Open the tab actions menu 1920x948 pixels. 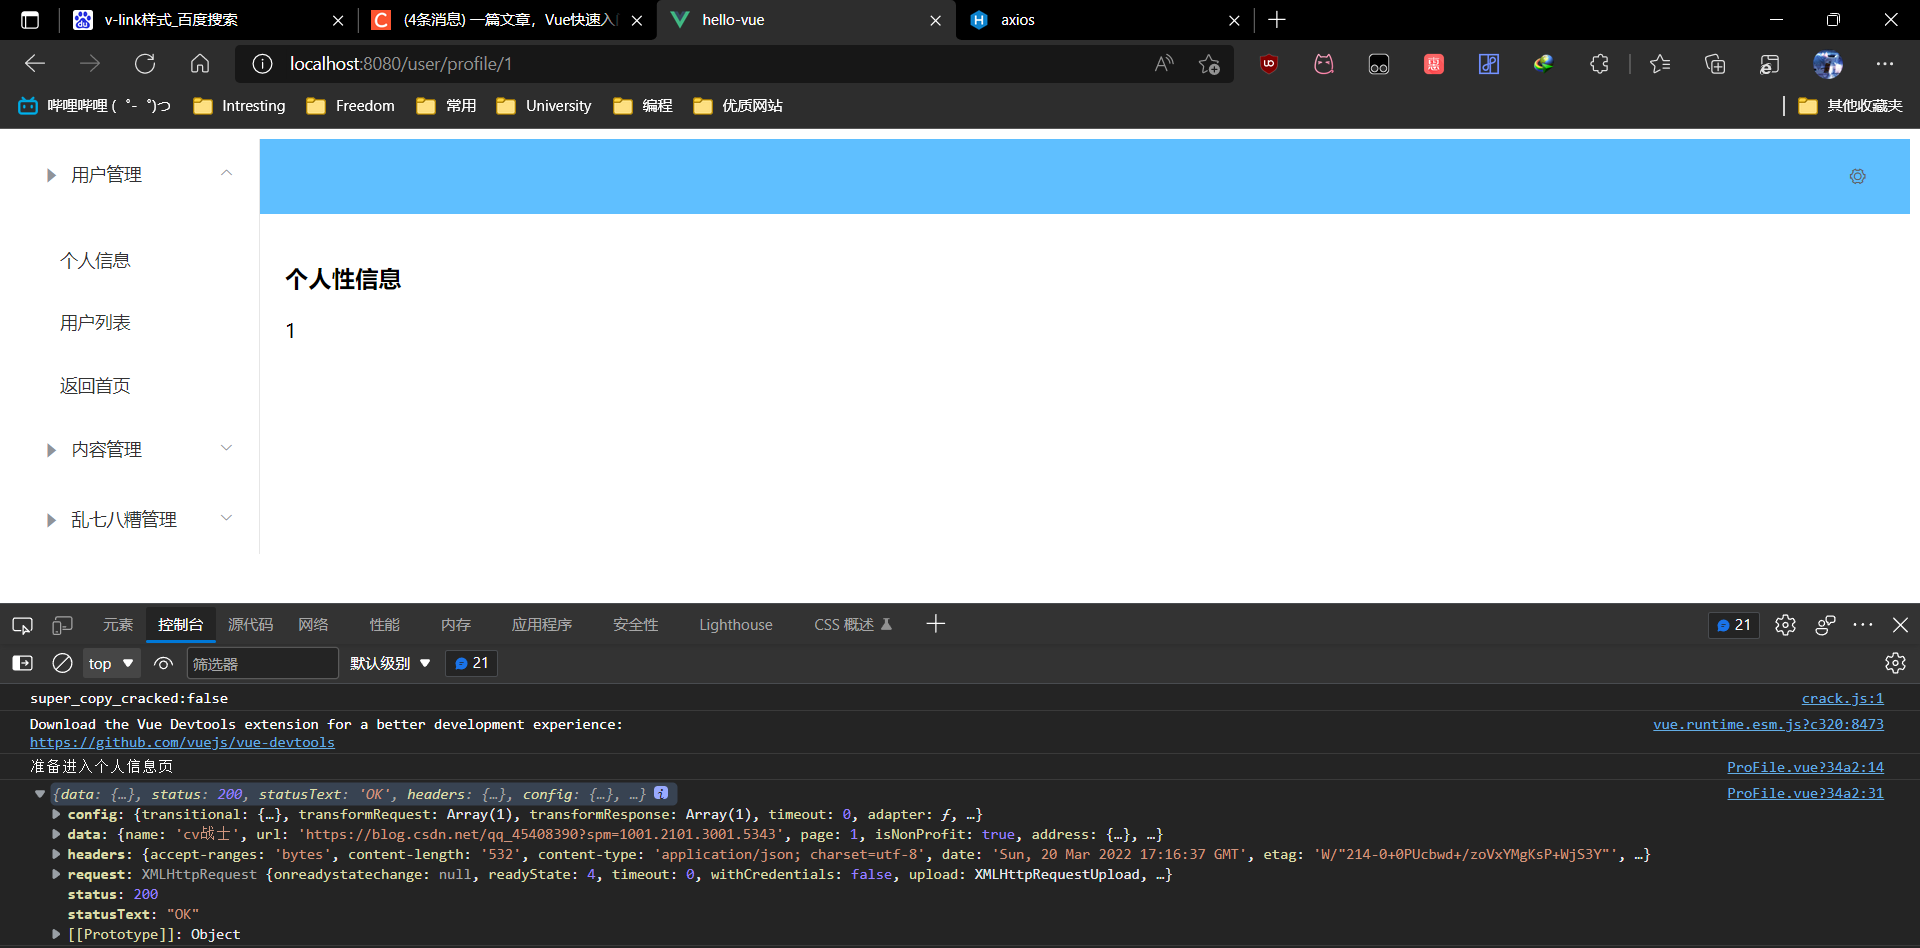30,20
